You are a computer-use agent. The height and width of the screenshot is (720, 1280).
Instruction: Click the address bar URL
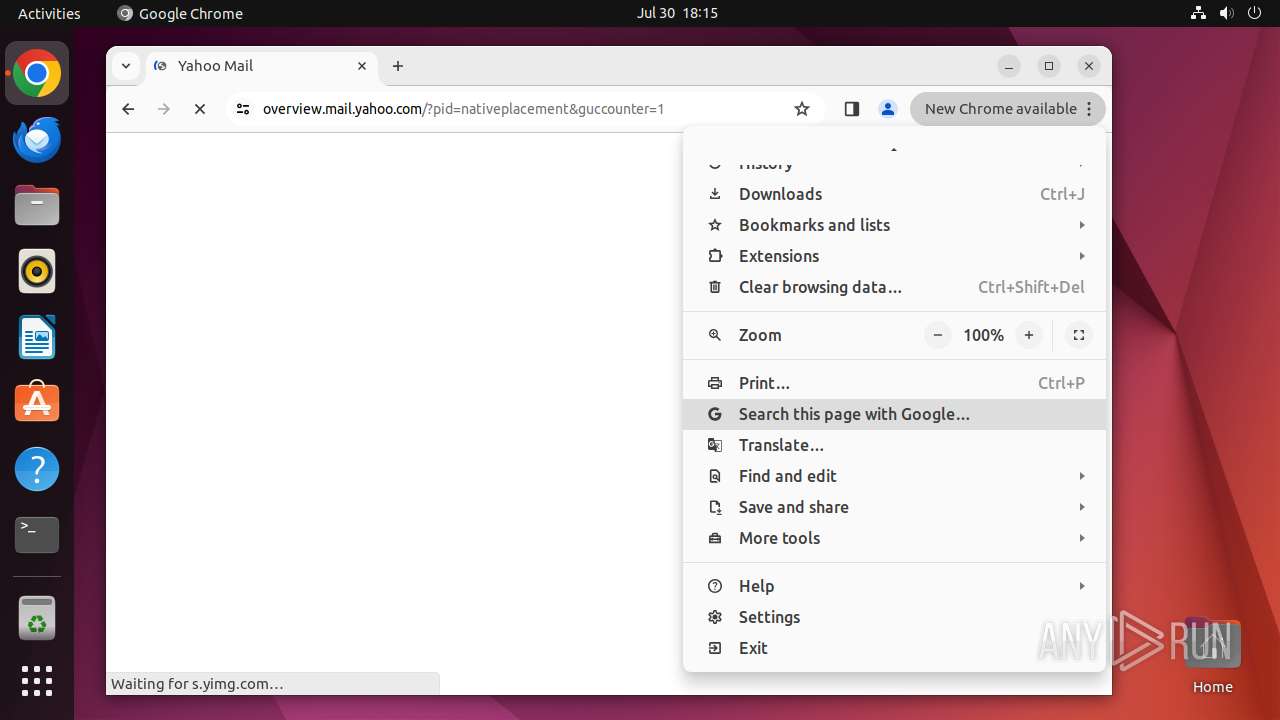click(x=463, y=109)
